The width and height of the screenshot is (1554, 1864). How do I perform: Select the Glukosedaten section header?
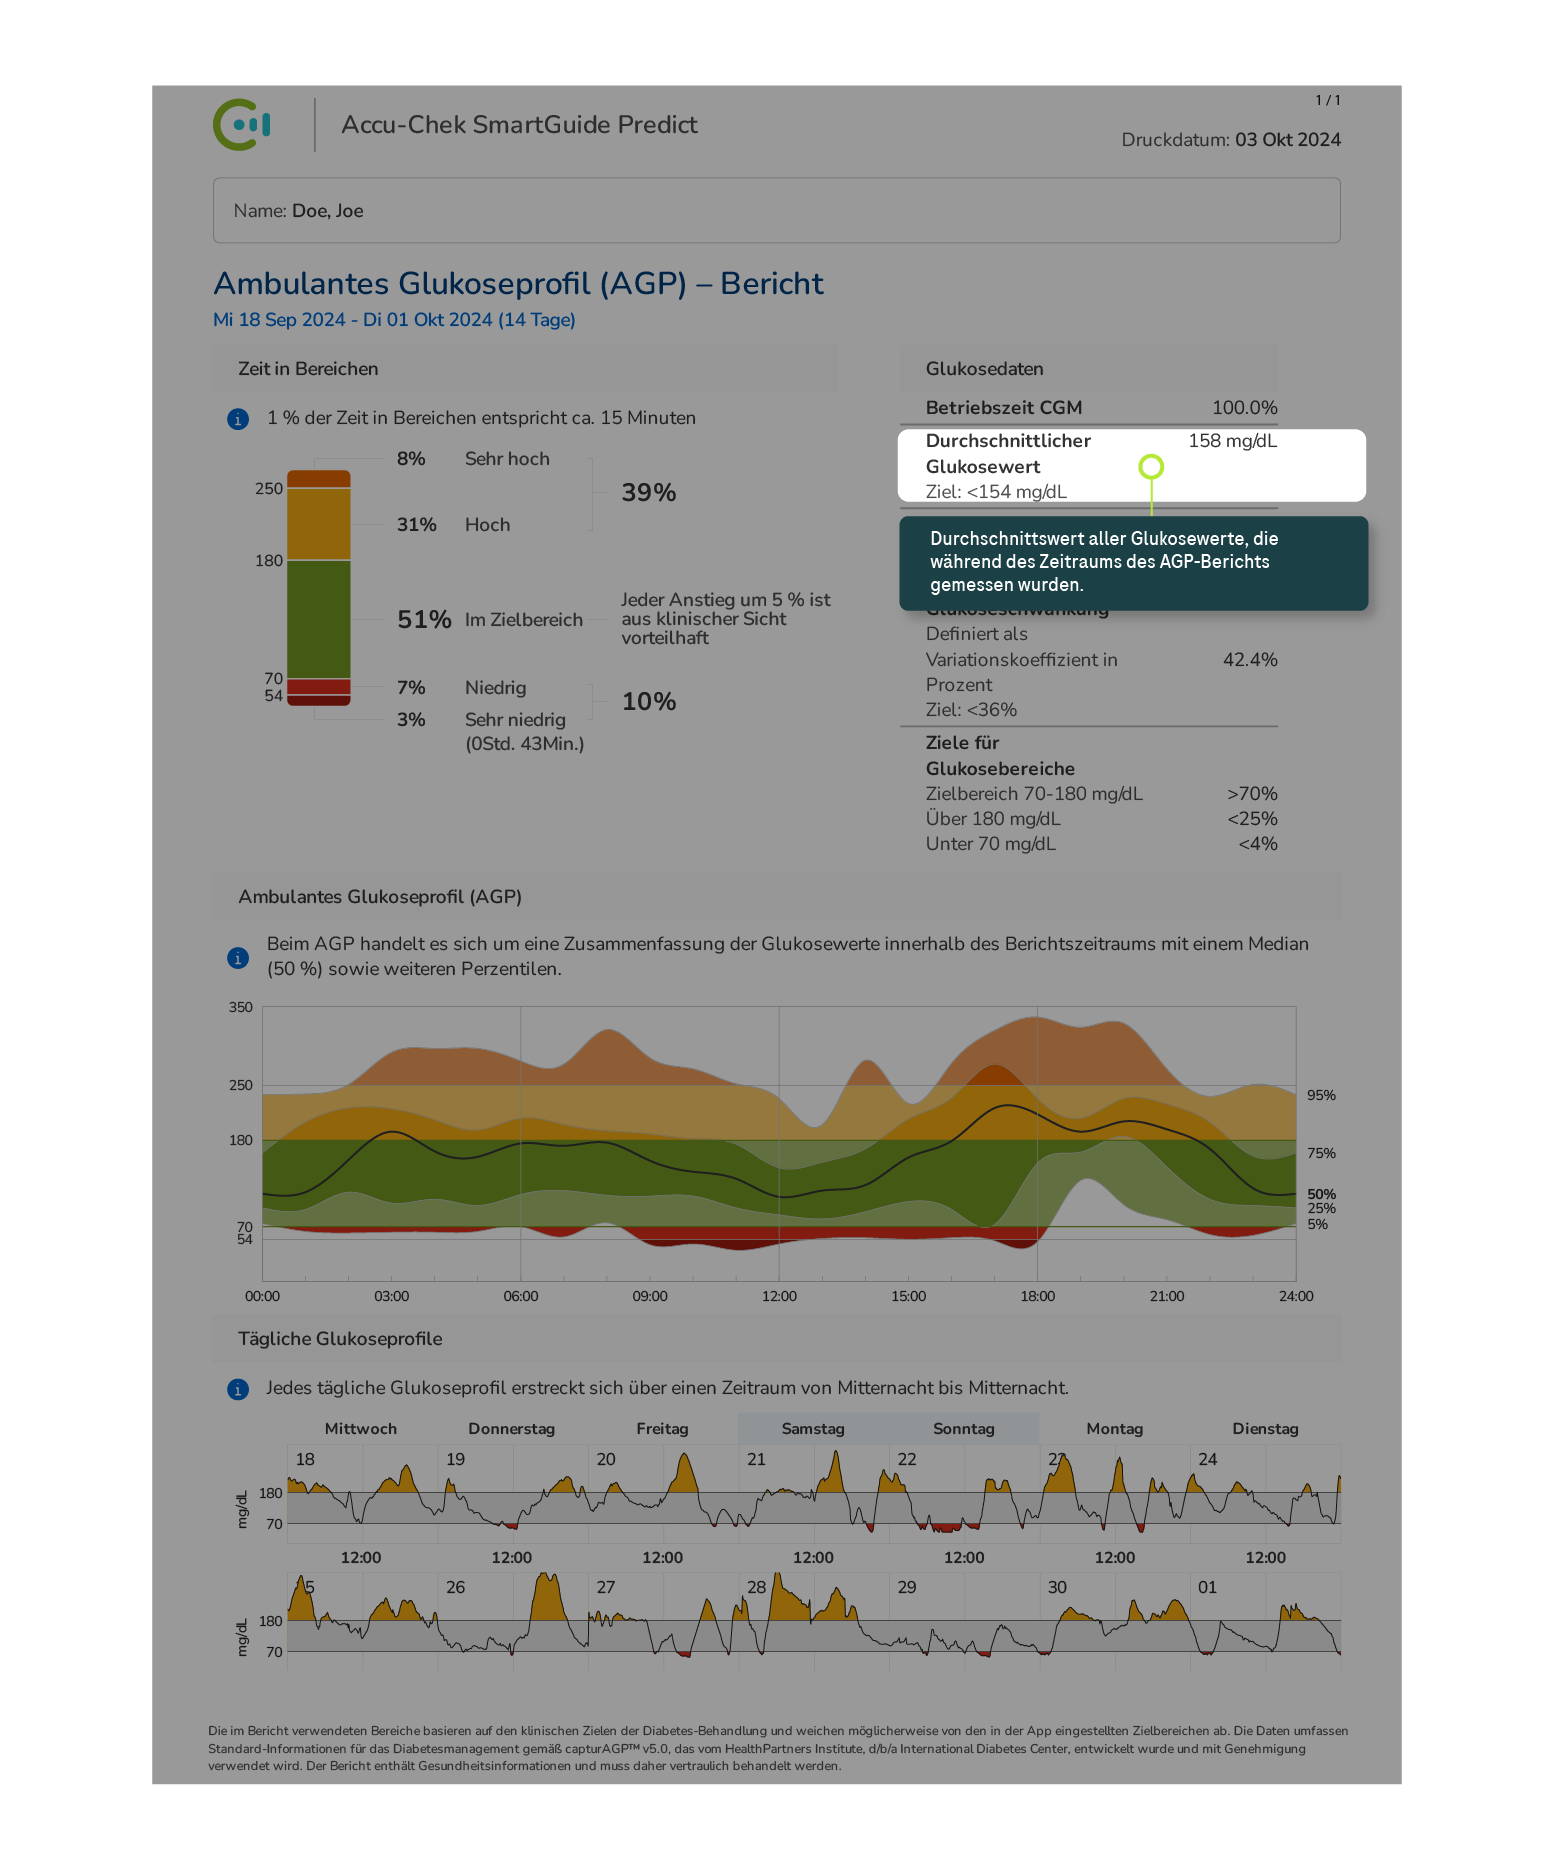[x=1088, y=369]
